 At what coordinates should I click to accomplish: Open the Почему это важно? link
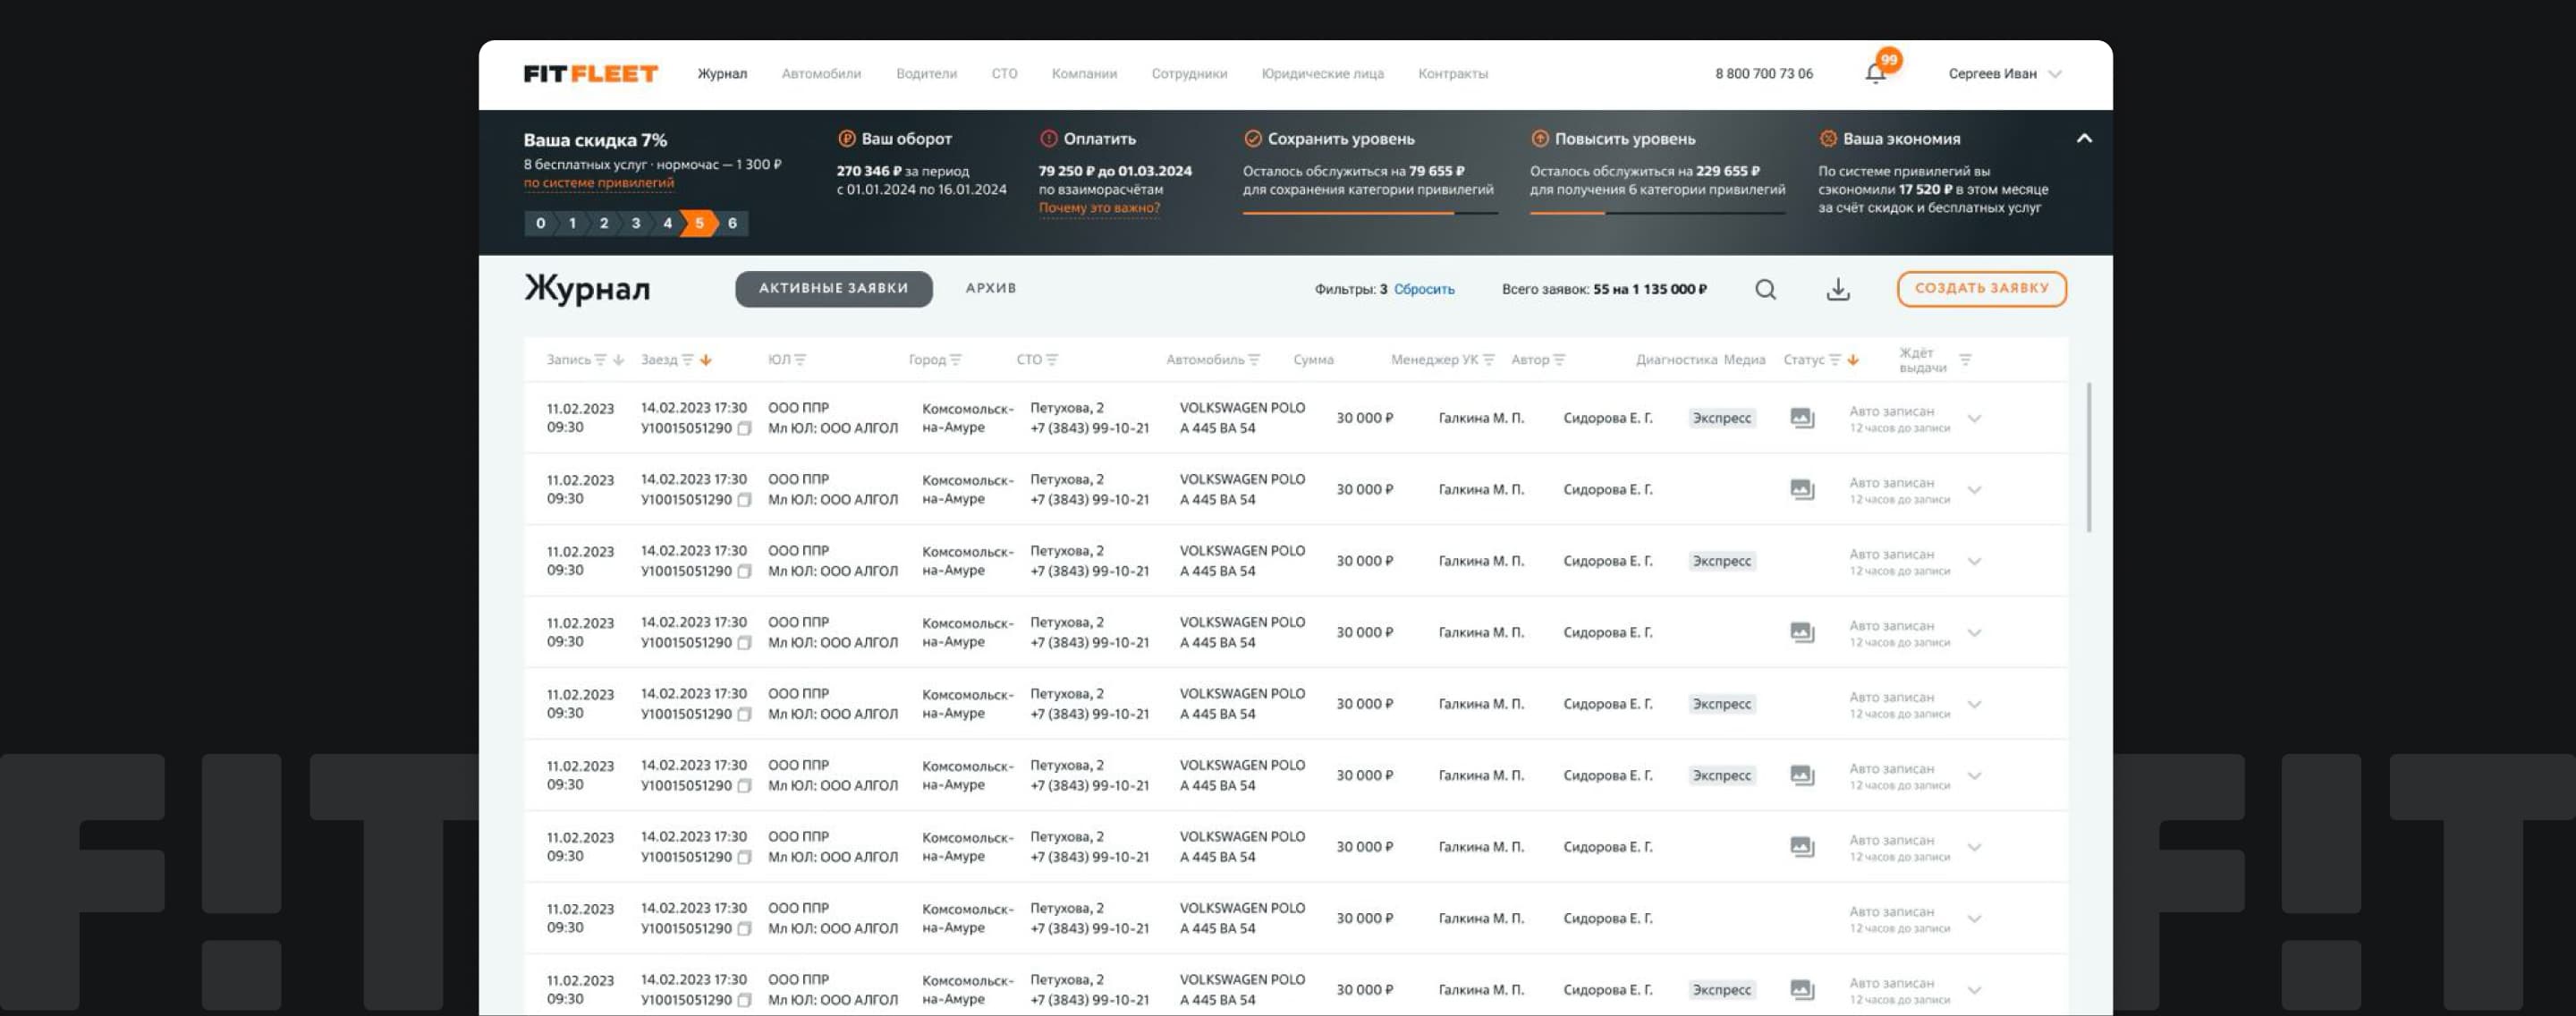[x=1099, y=208]
